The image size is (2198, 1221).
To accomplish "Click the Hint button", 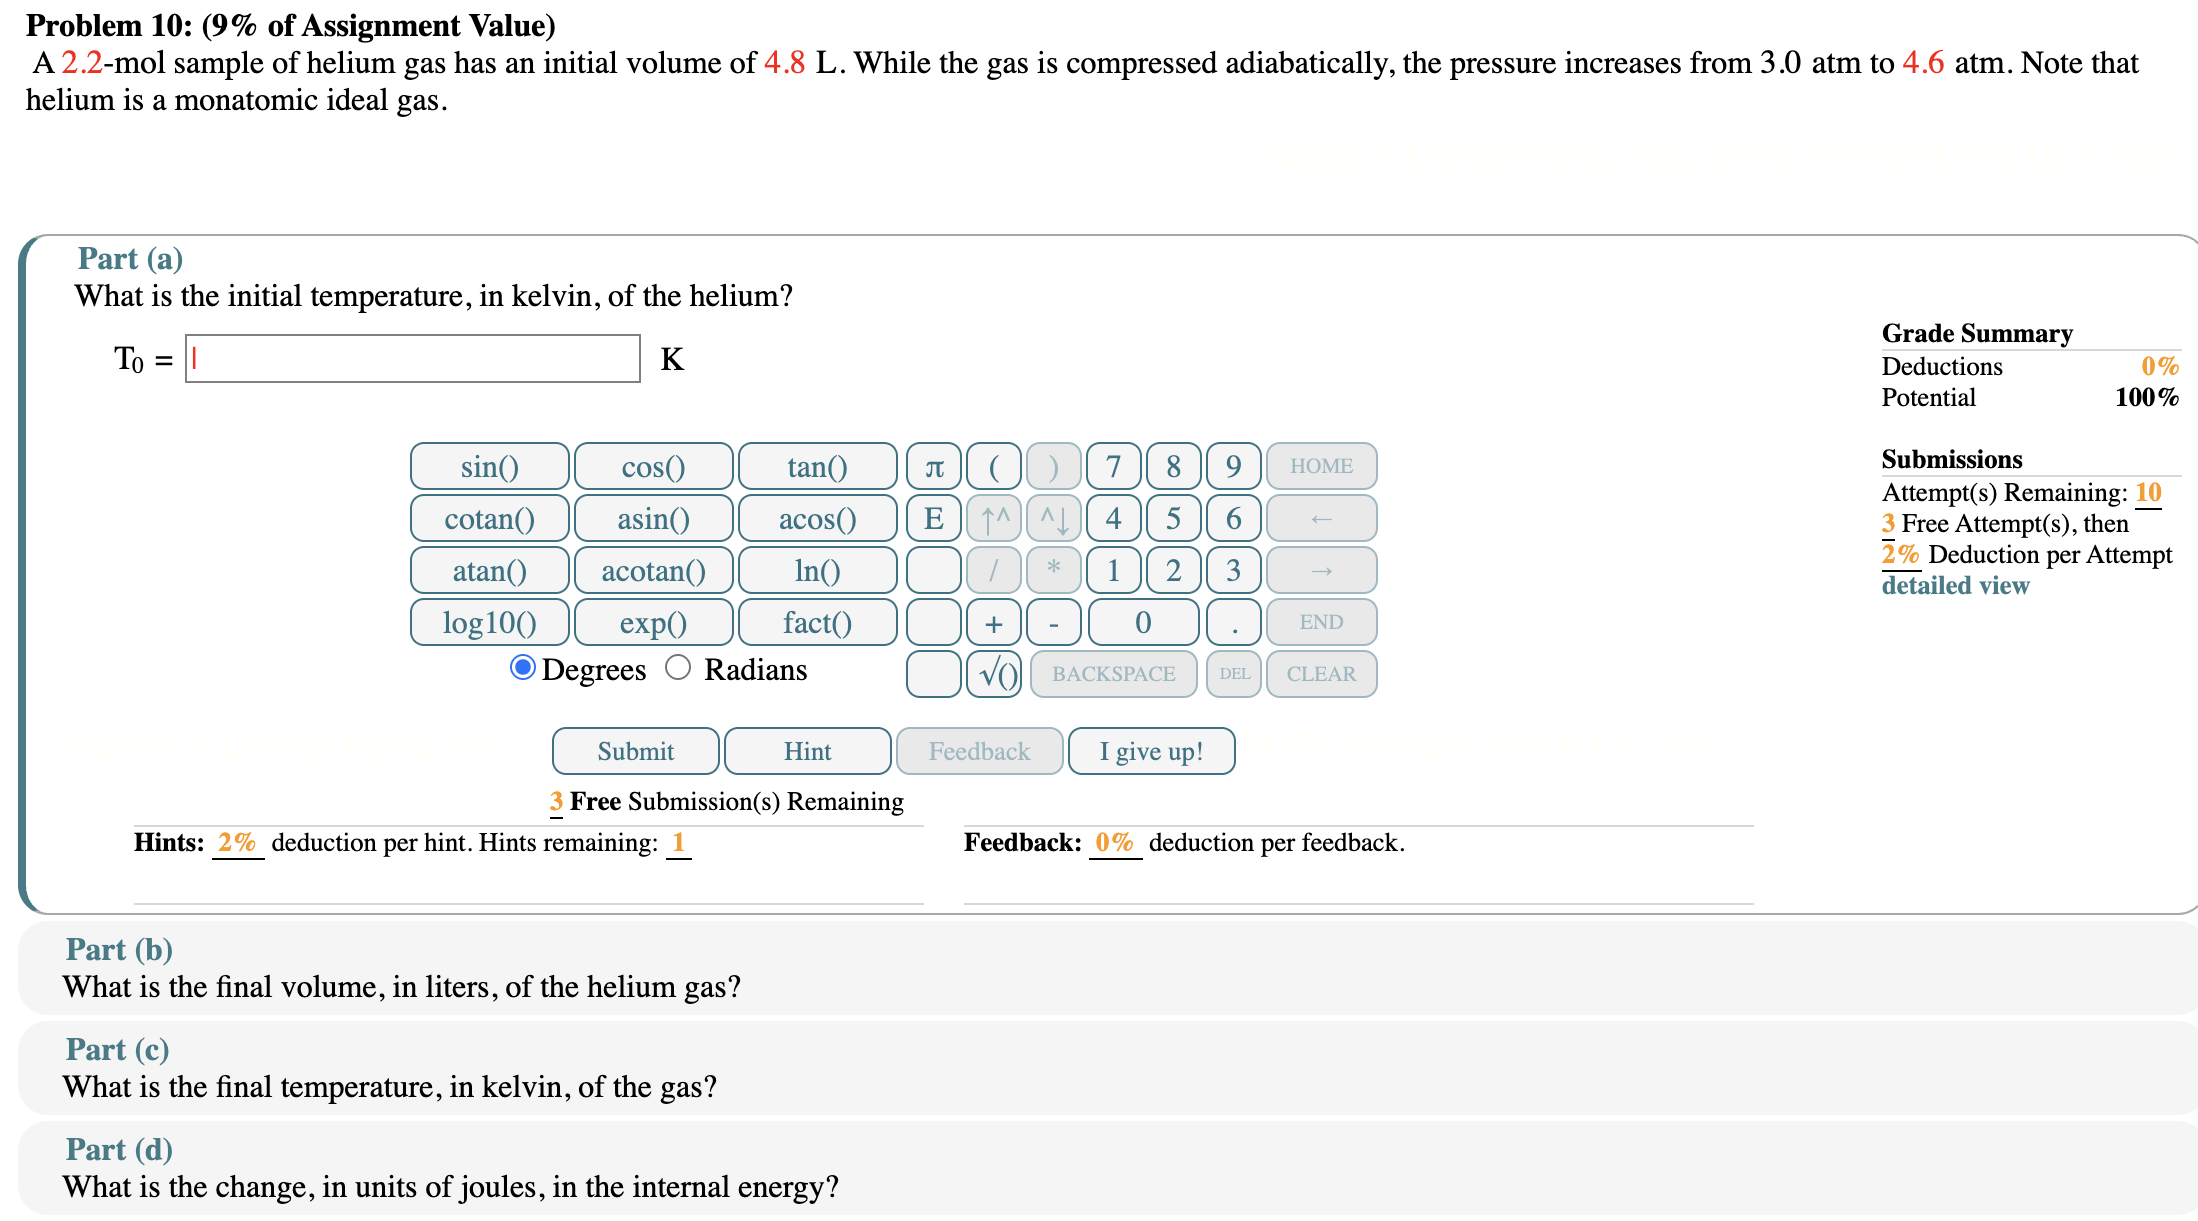I will point(807,751).
